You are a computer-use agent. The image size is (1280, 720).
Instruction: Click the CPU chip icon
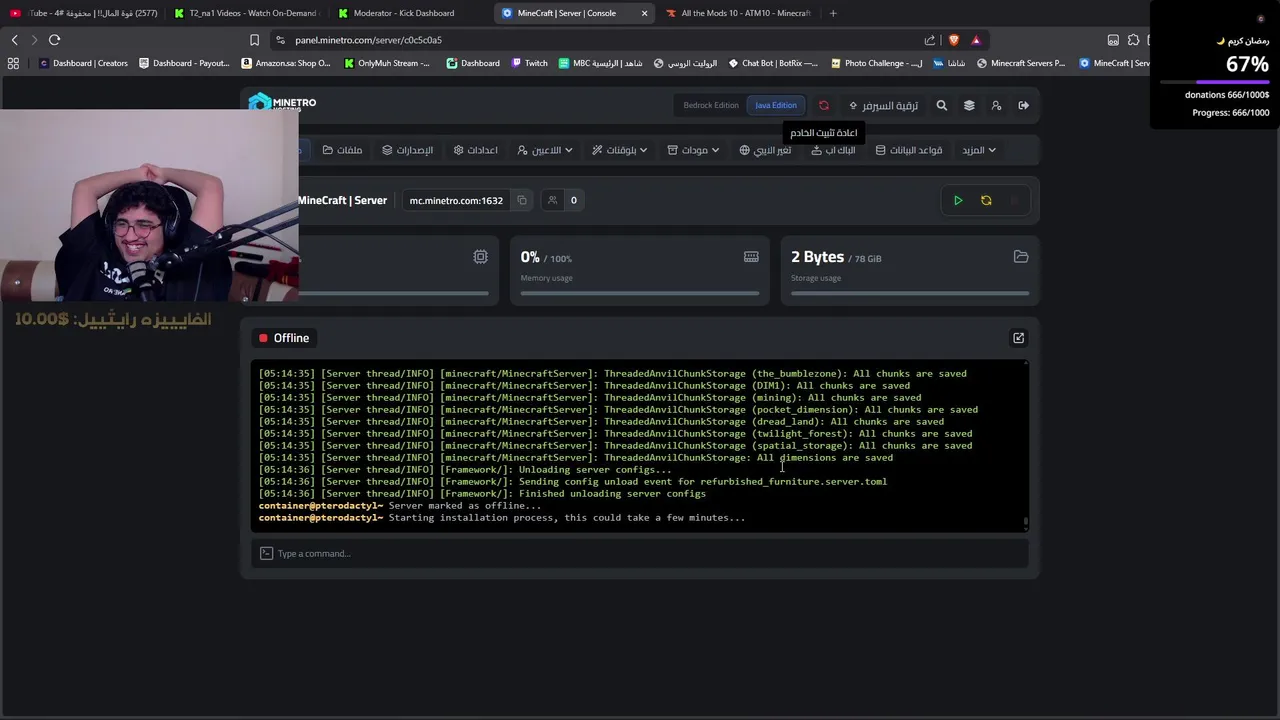(x=481, y=257)
